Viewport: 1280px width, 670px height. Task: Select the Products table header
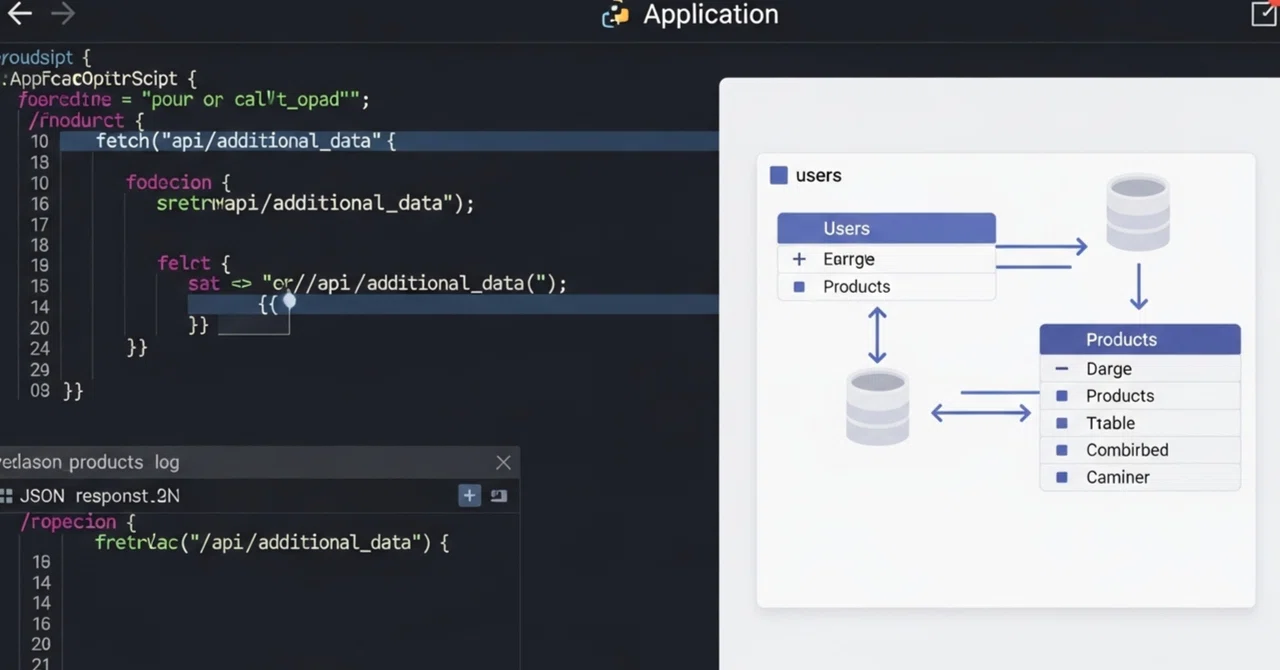[1140, 339]
